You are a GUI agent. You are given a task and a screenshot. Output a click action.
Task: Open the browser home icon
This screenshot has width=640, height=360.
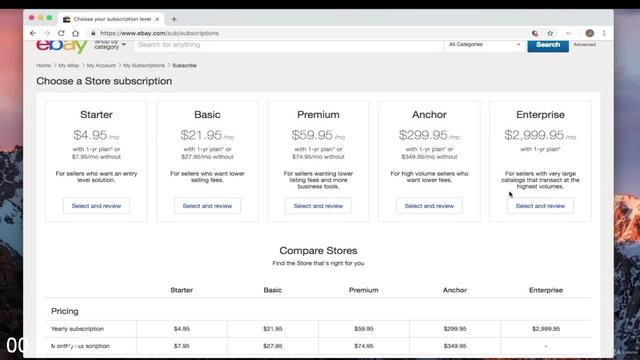pos(76,33)
